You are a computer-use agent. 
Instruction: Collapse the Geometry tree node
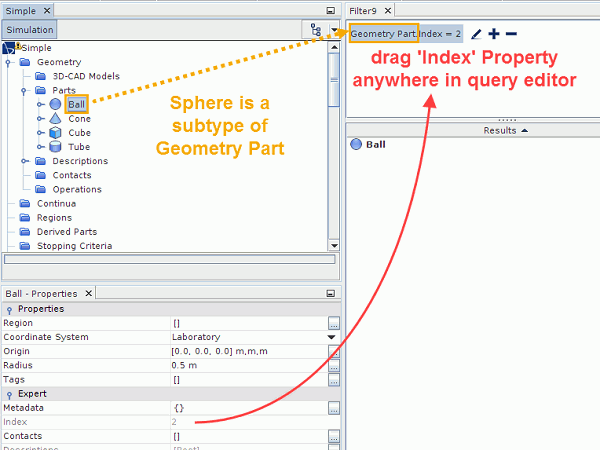click(9, 62)
